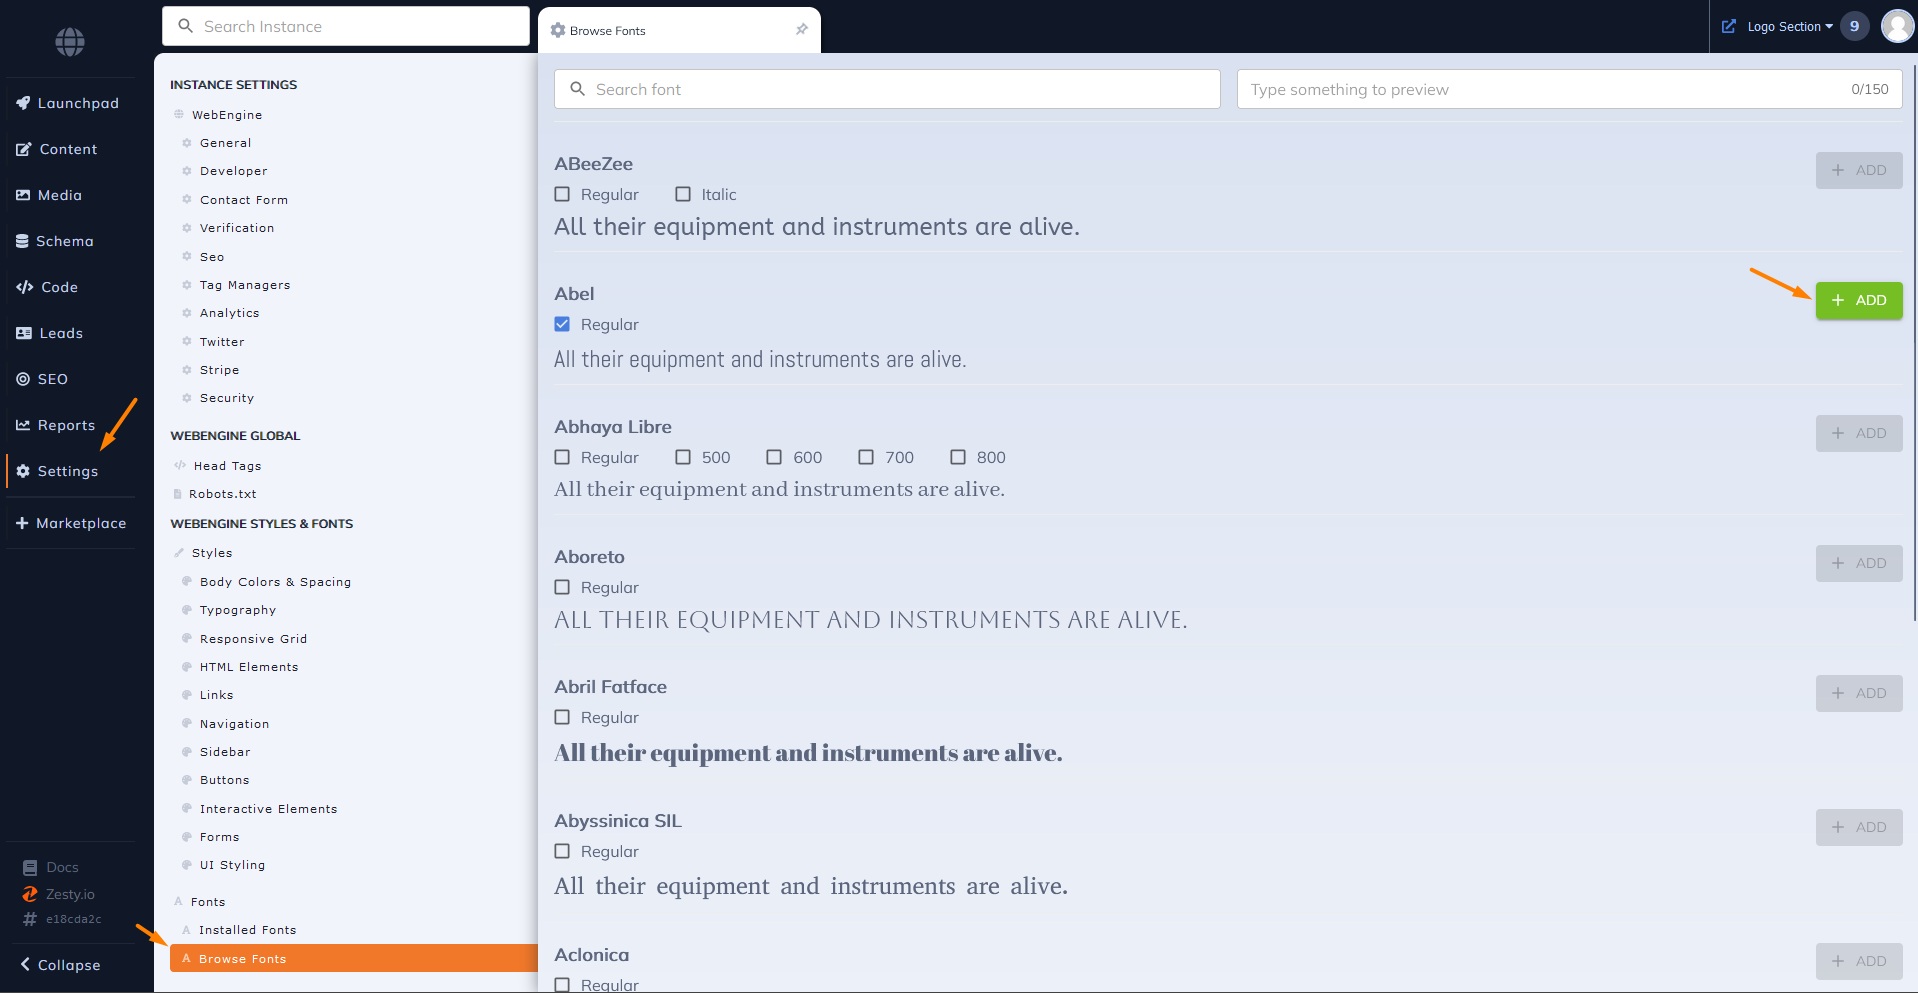Uncheck Regular weight for Abel

(x=562, y=324)
